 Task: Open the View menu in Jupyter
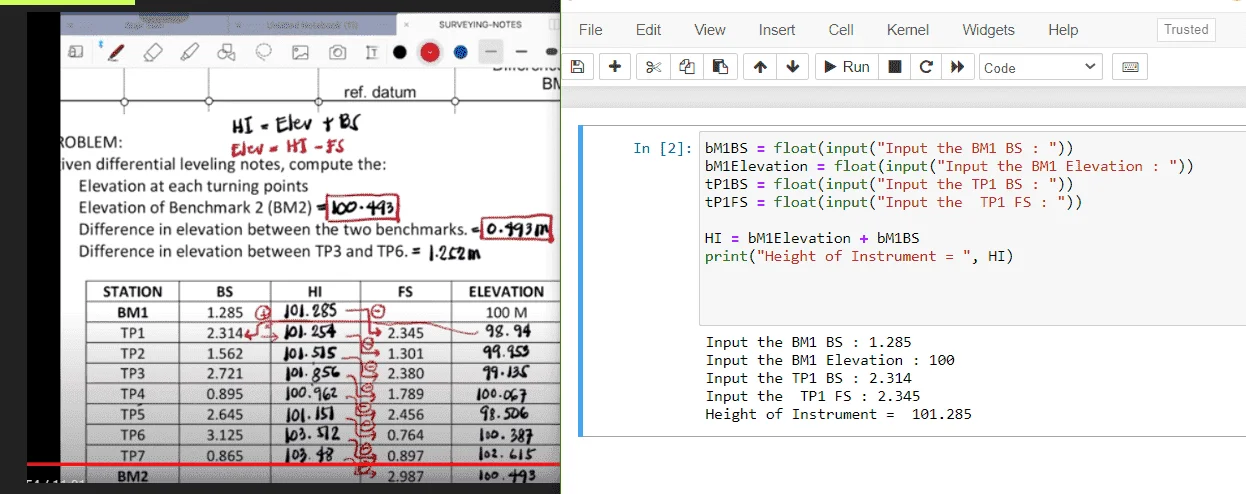[x=710, y=30]
